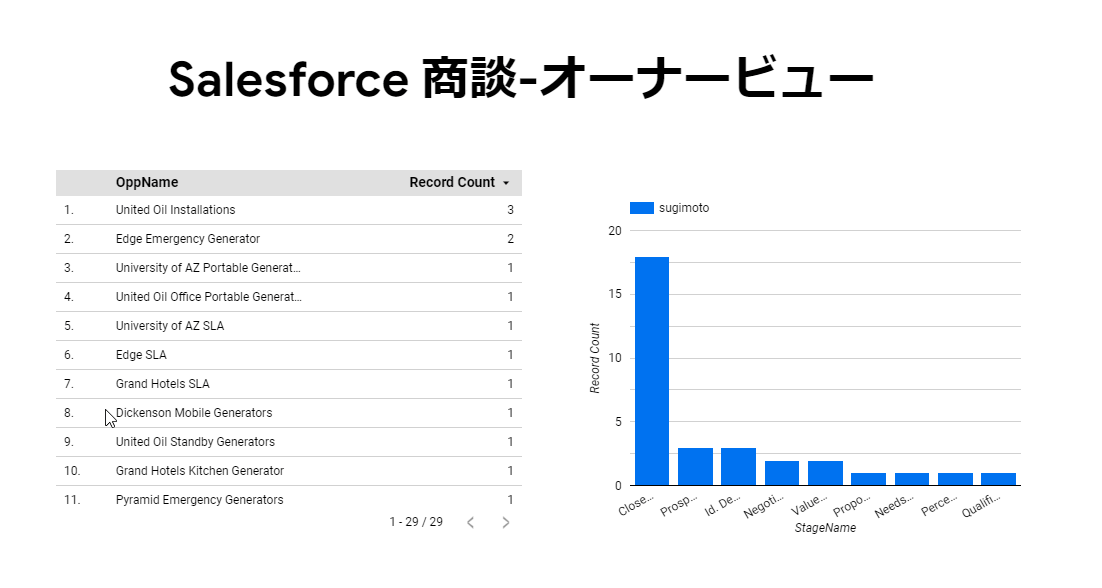
Task: Select United Oil Standby Generators row
Action: [289, 442]
